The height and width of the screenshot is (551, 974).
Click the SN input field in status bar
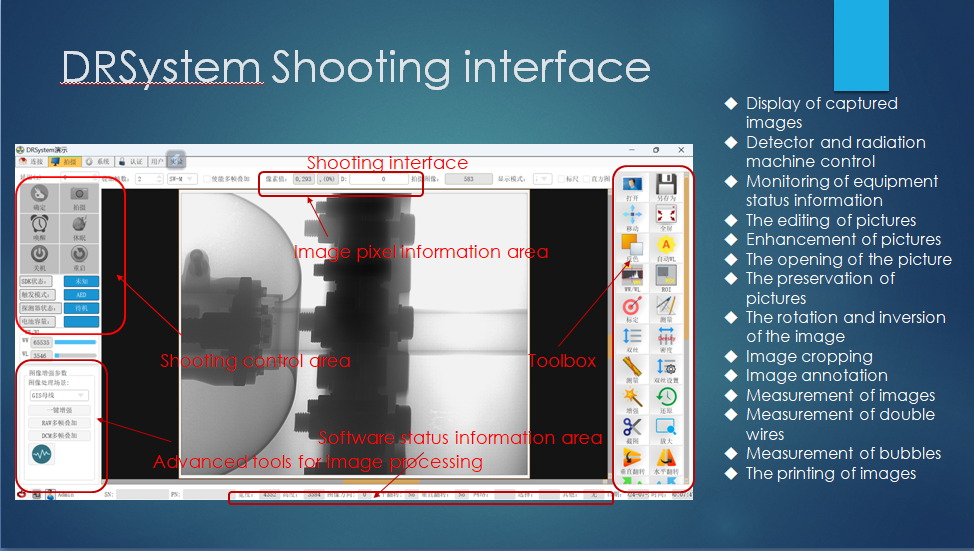click(x=142, y=494)
